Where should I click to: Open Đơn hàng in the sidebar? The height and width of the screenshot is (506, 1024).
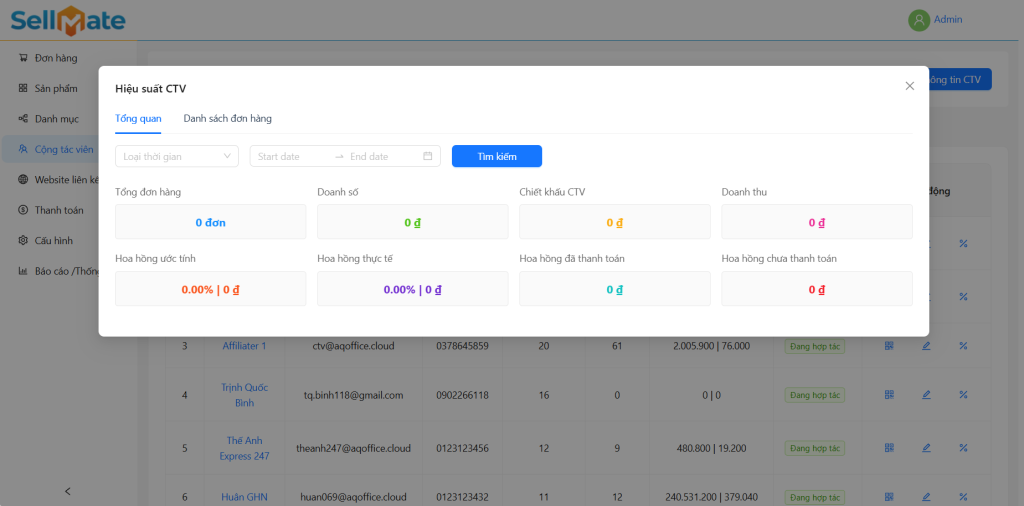(x=56, y=58)
